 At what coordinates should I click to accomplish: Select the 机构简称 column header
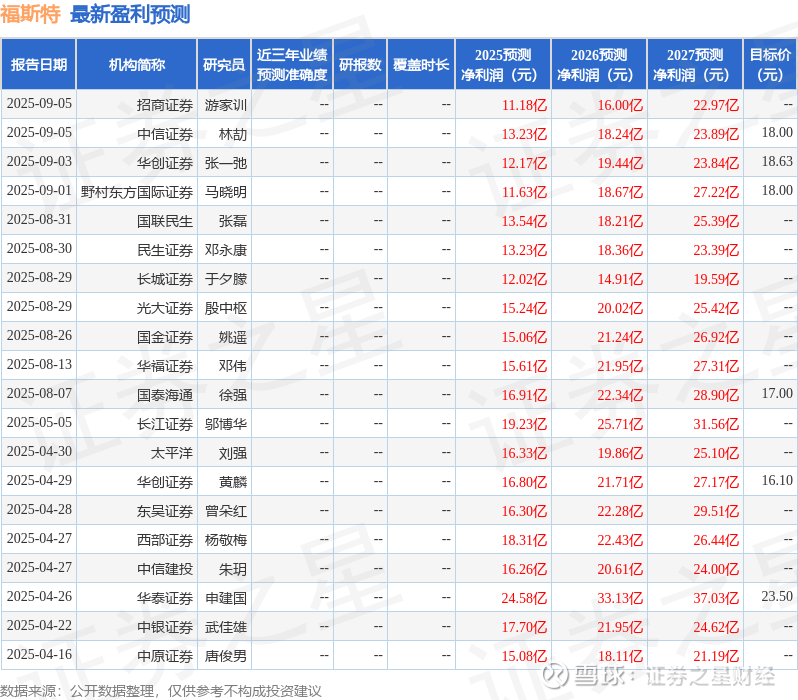point(136,65)
